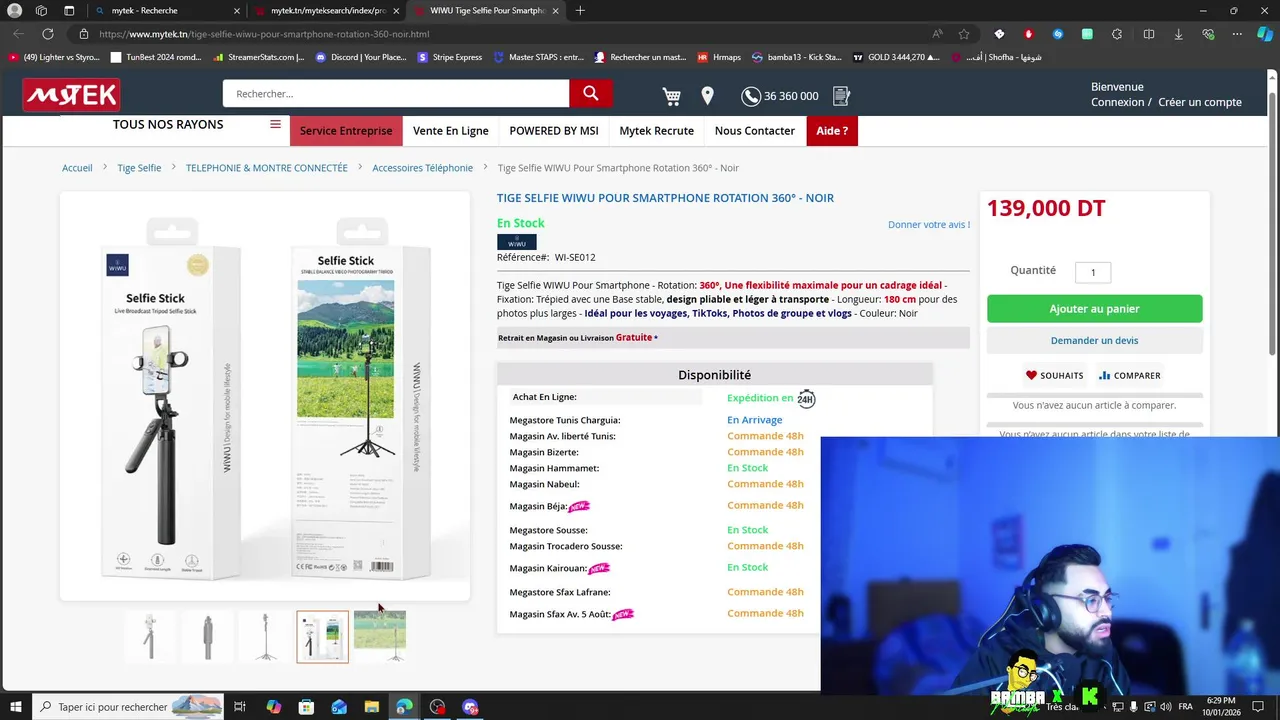Click the address bar URL
Screen dimensions: 1280x720
(x=264, y=34)
